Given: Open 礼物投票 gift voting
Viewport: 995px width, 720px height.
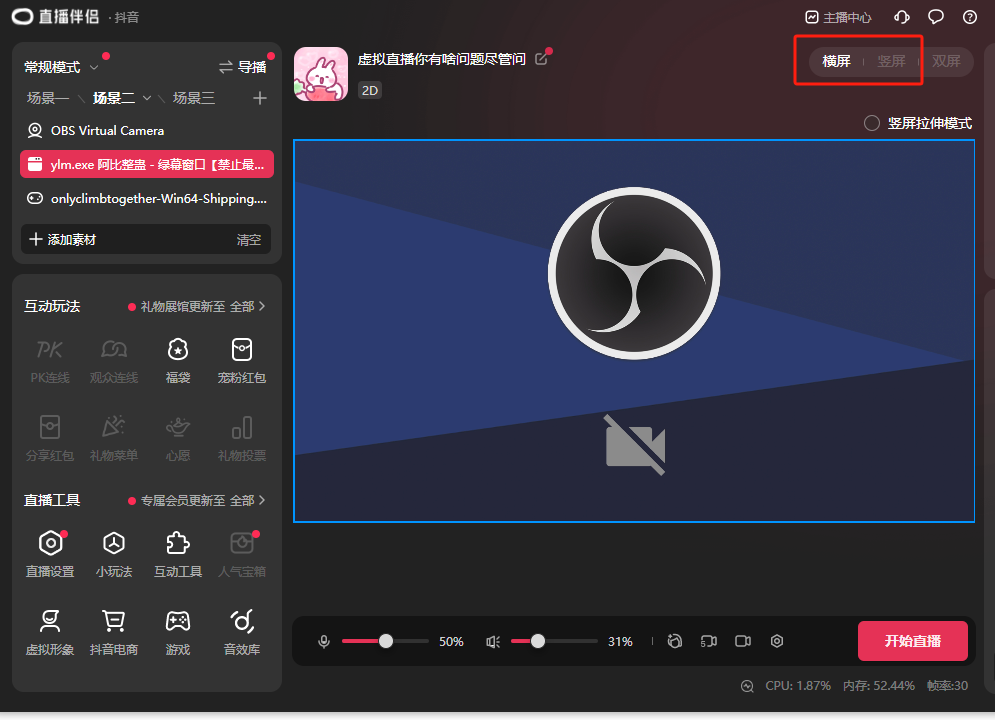Looking at the screenshot, I should [x=242, y=439].
